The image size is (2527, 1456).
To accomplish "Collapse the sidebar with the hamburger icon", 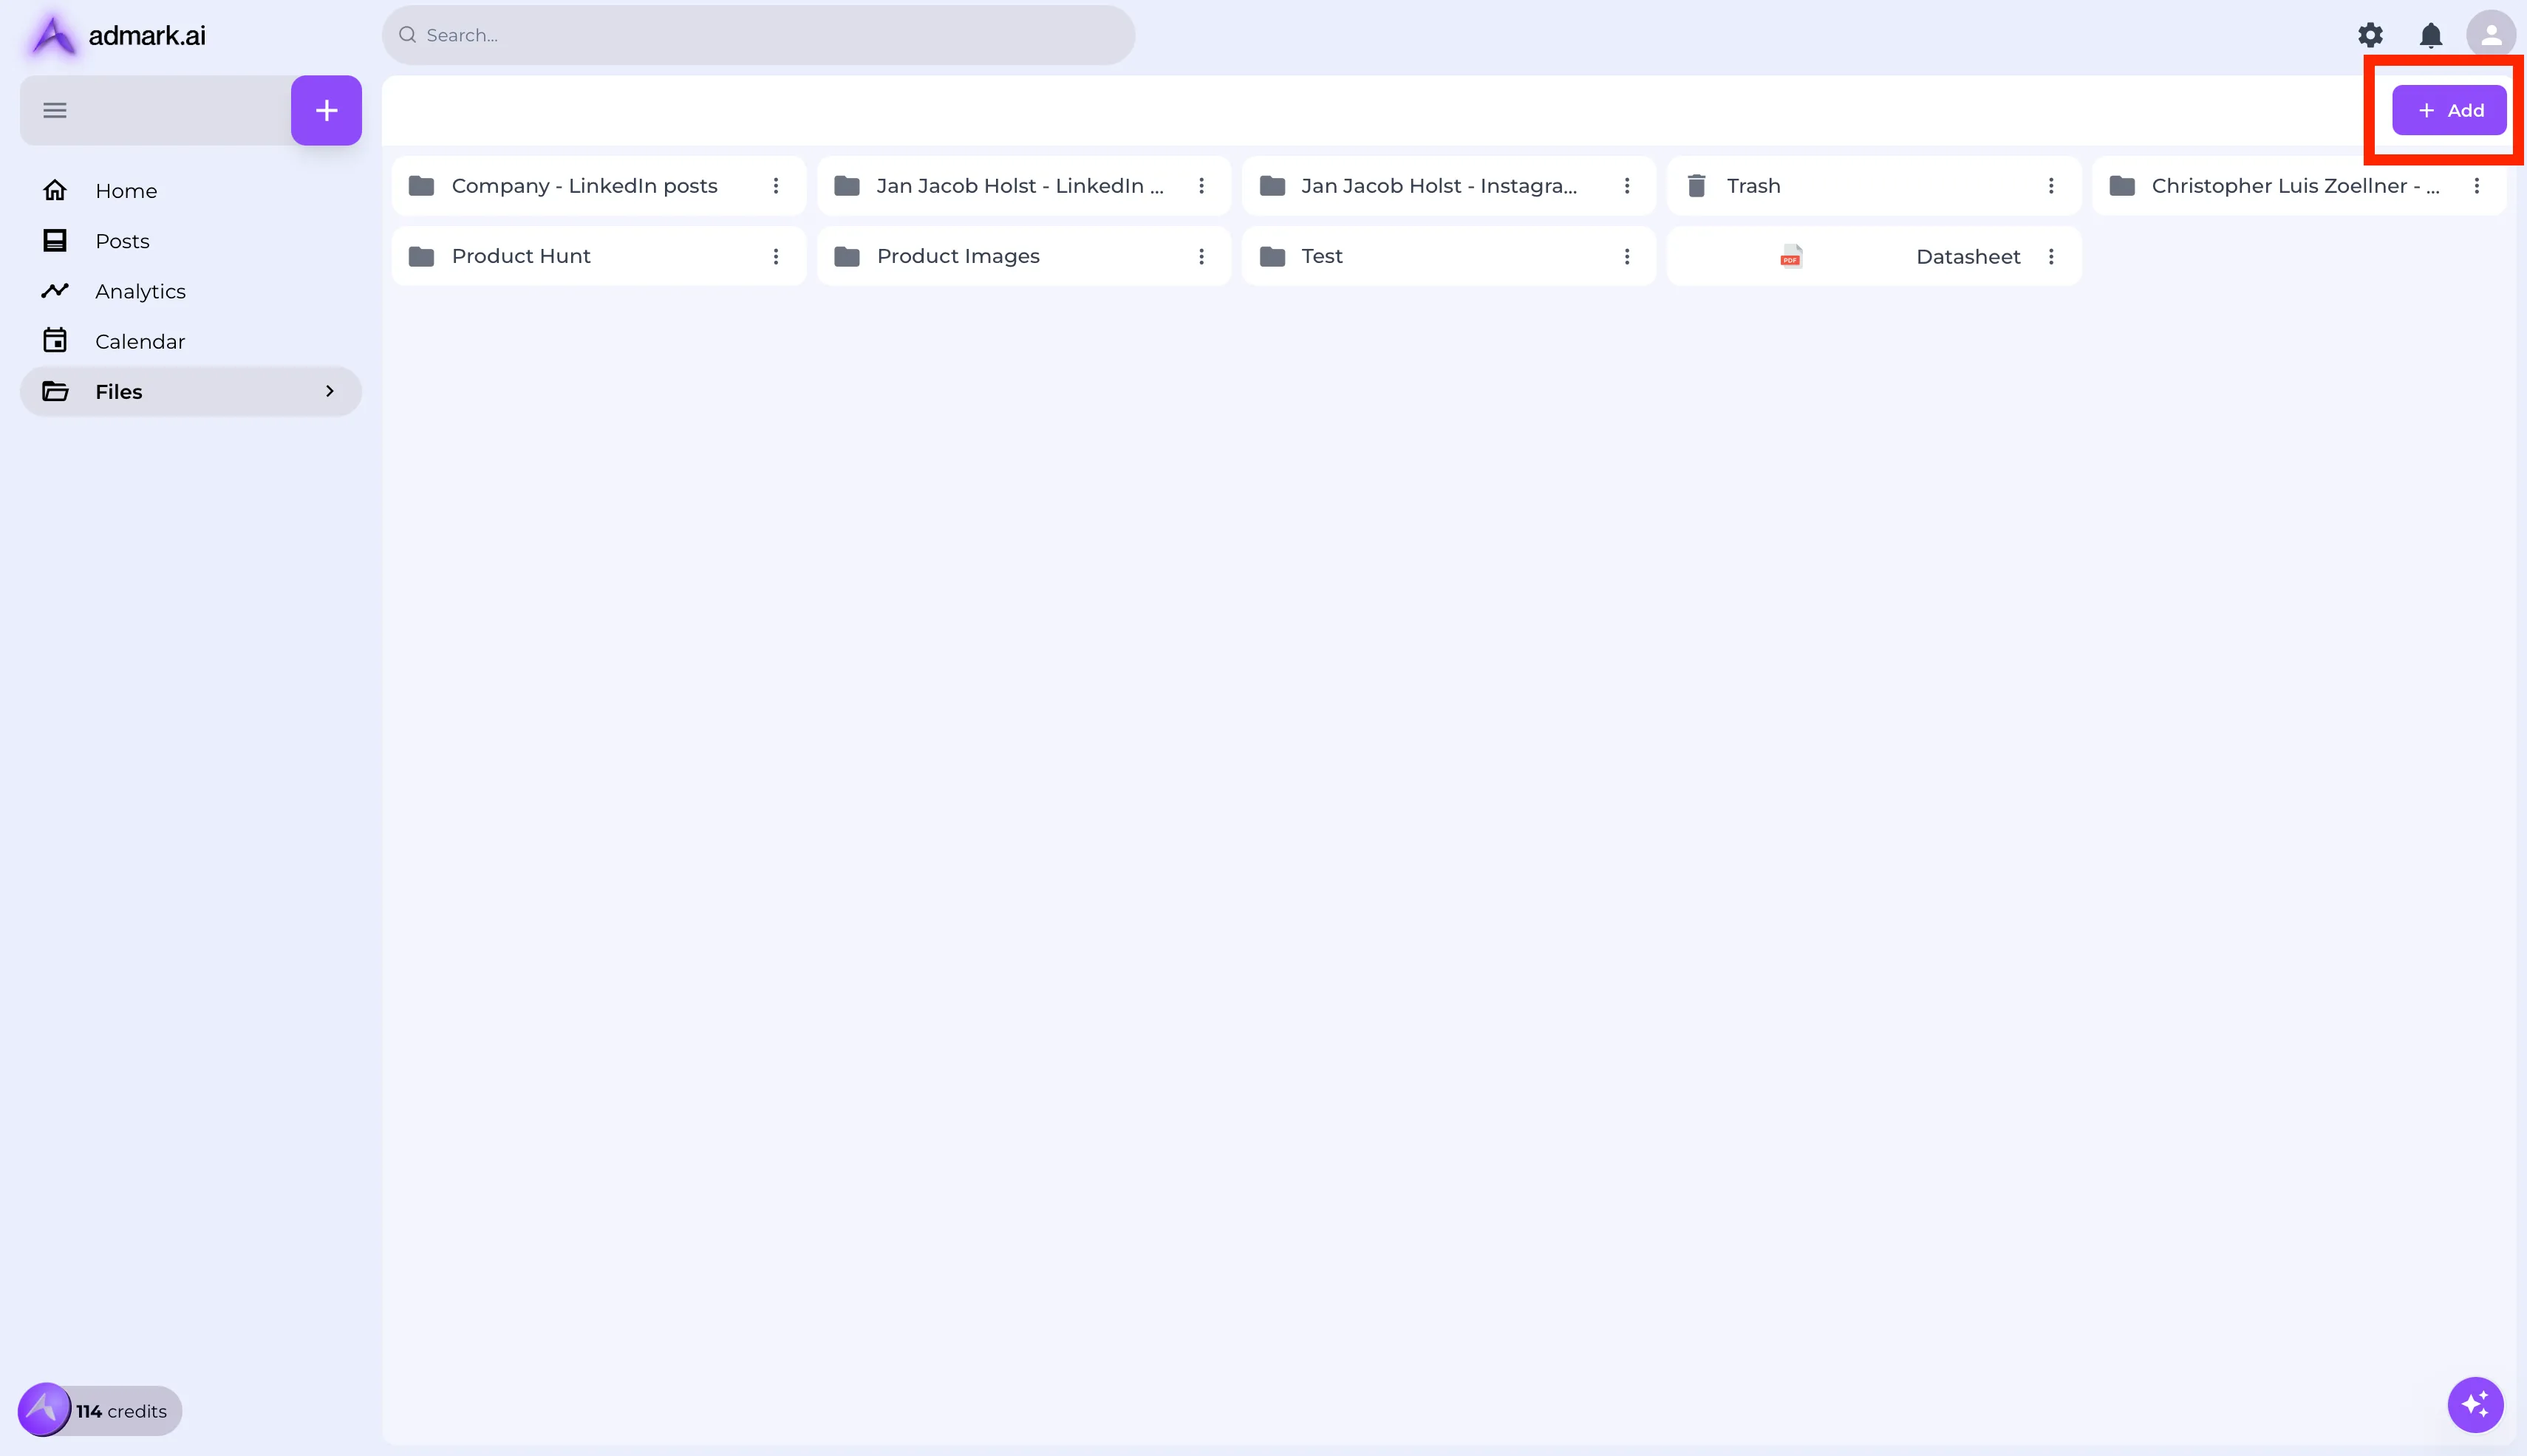I will click(54, 110).
